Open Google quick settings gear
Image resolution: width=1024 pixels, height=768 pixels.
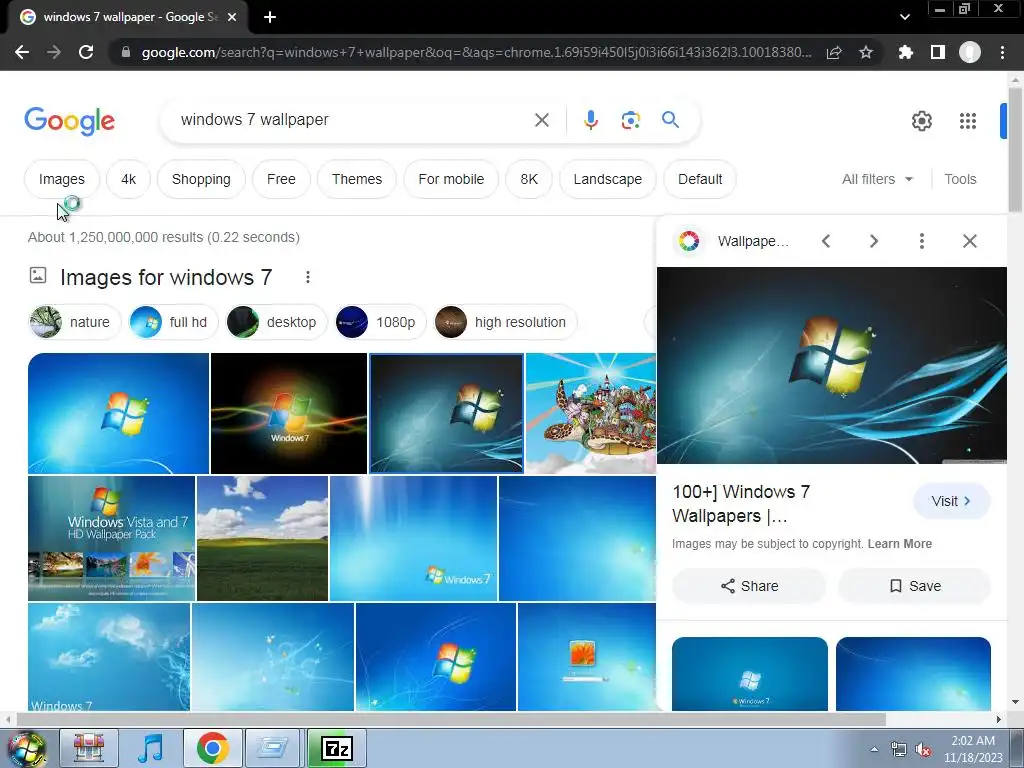tap(921, 121)
